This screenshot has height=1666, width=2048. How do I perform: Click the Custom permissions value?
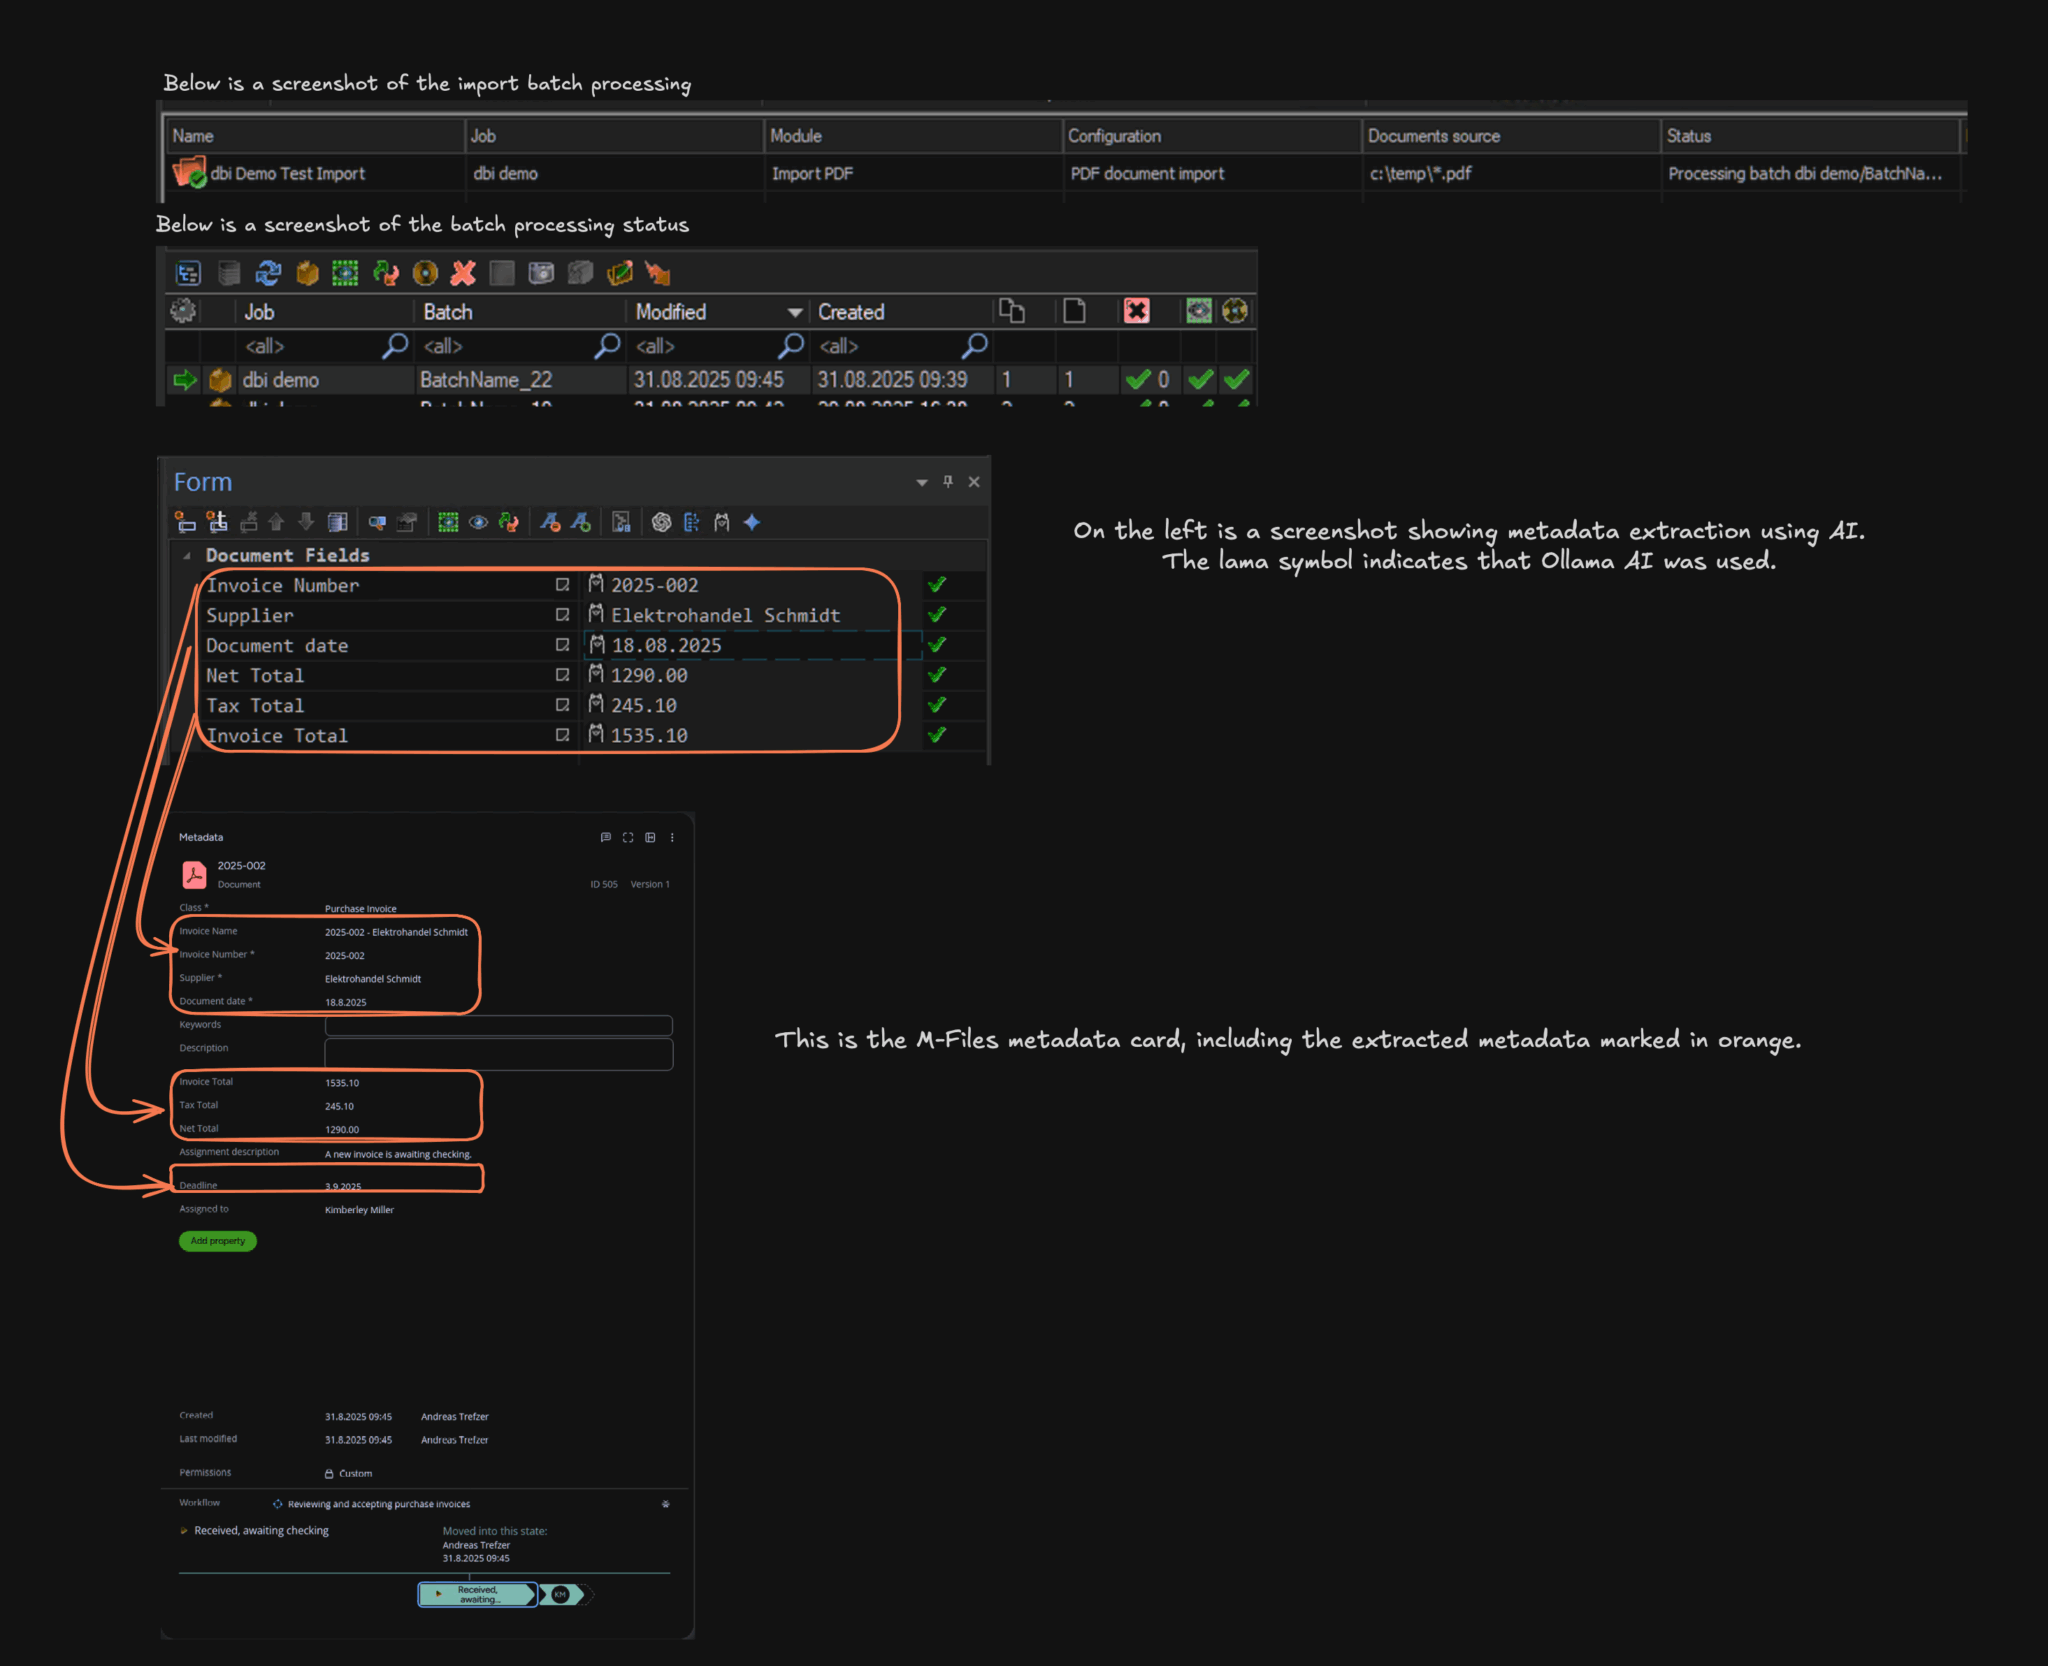point(355,1474)
